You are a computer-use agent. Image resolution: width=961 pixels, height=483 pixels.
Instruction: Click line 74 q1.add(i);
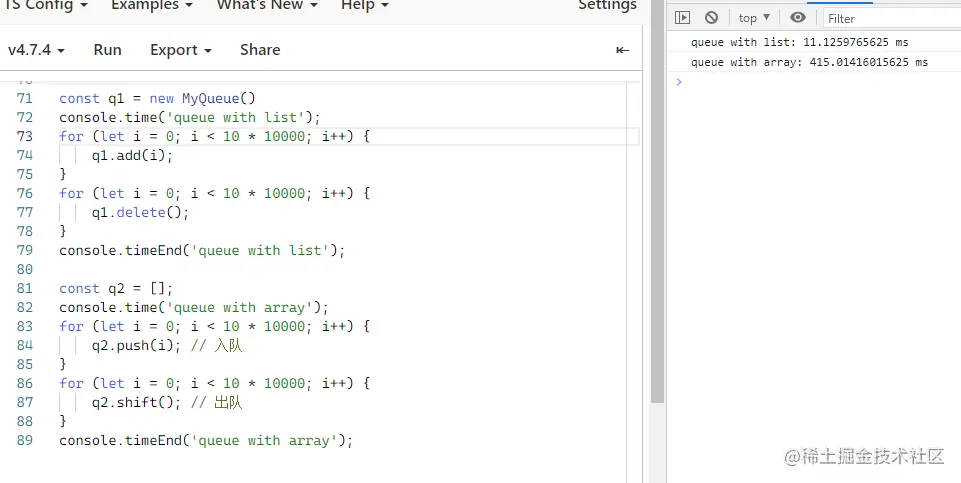coord(132,155)
